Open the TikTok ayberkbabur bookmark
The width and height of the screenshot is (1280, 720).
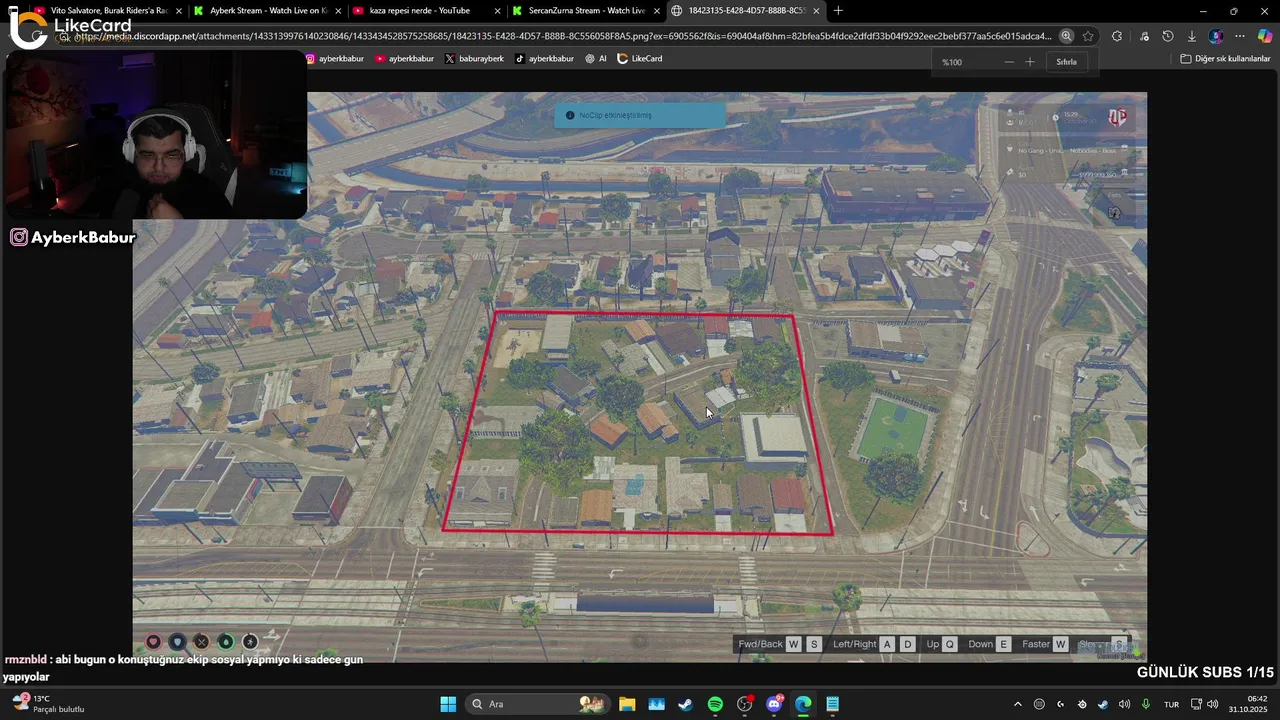(x=545, y=59)
